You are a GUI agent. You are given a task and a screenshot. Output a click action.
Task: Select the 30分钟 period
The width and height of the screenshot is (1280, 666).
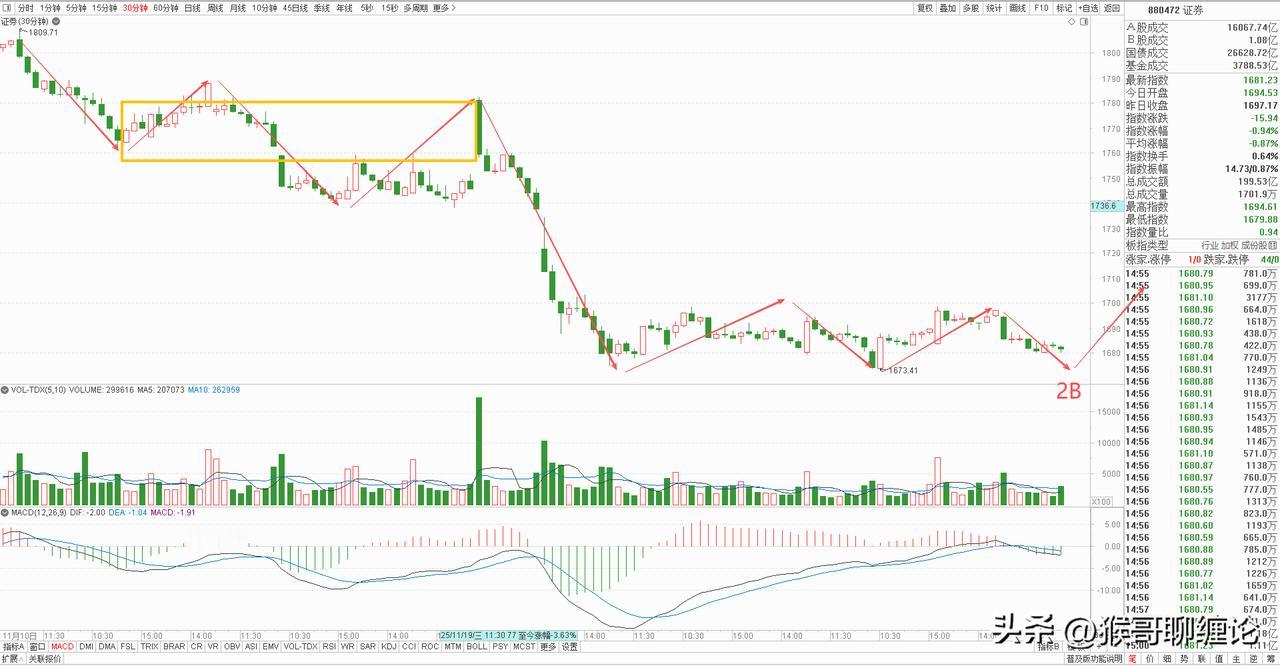click(135, 8)
